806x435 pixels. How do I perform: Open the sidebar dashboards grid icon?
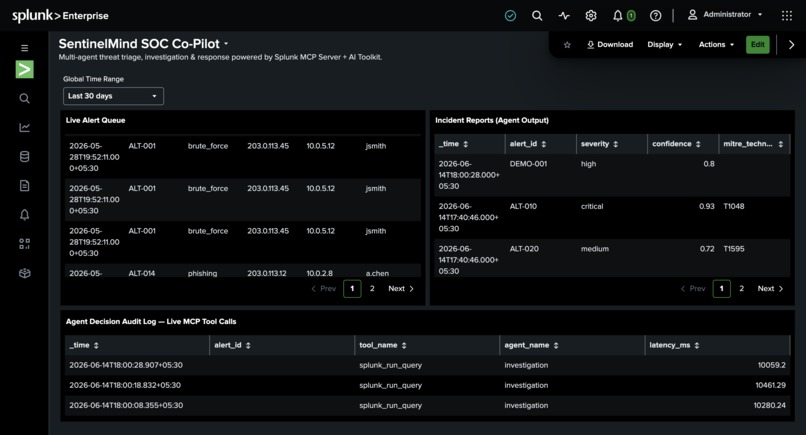(24, 244)
